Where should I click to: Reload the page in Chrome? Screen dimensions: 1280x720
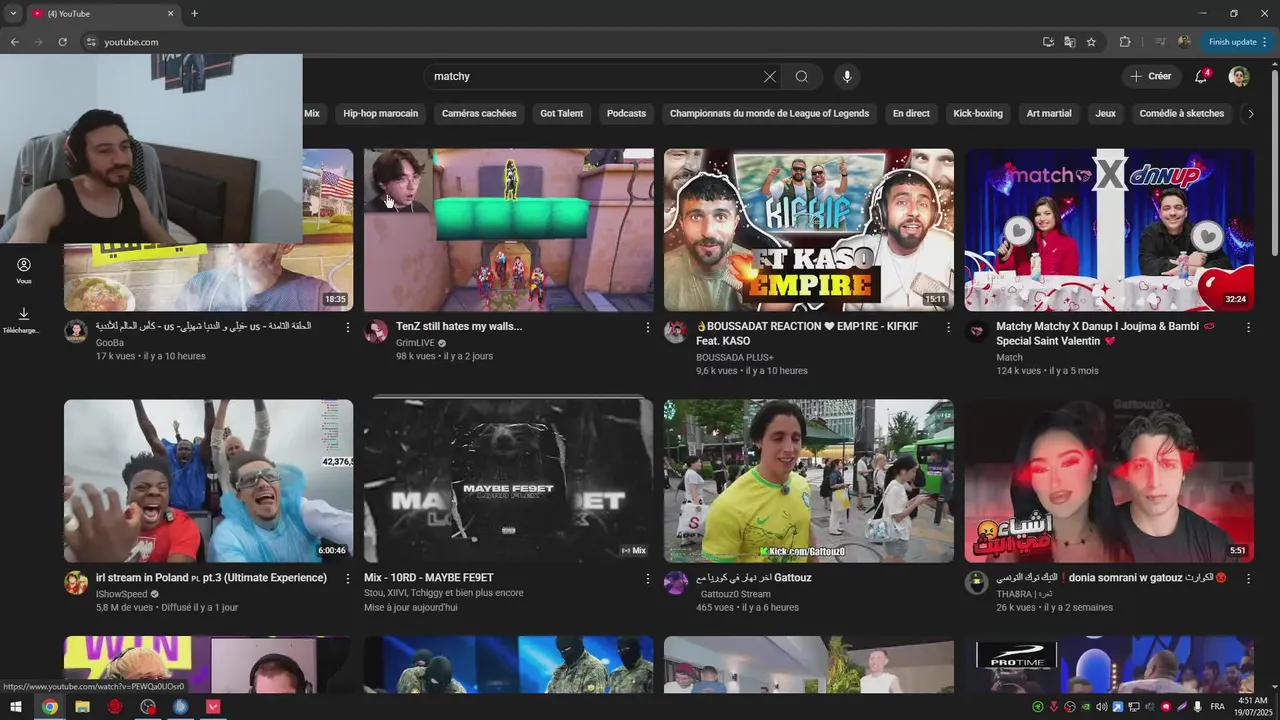click(62, 42)
